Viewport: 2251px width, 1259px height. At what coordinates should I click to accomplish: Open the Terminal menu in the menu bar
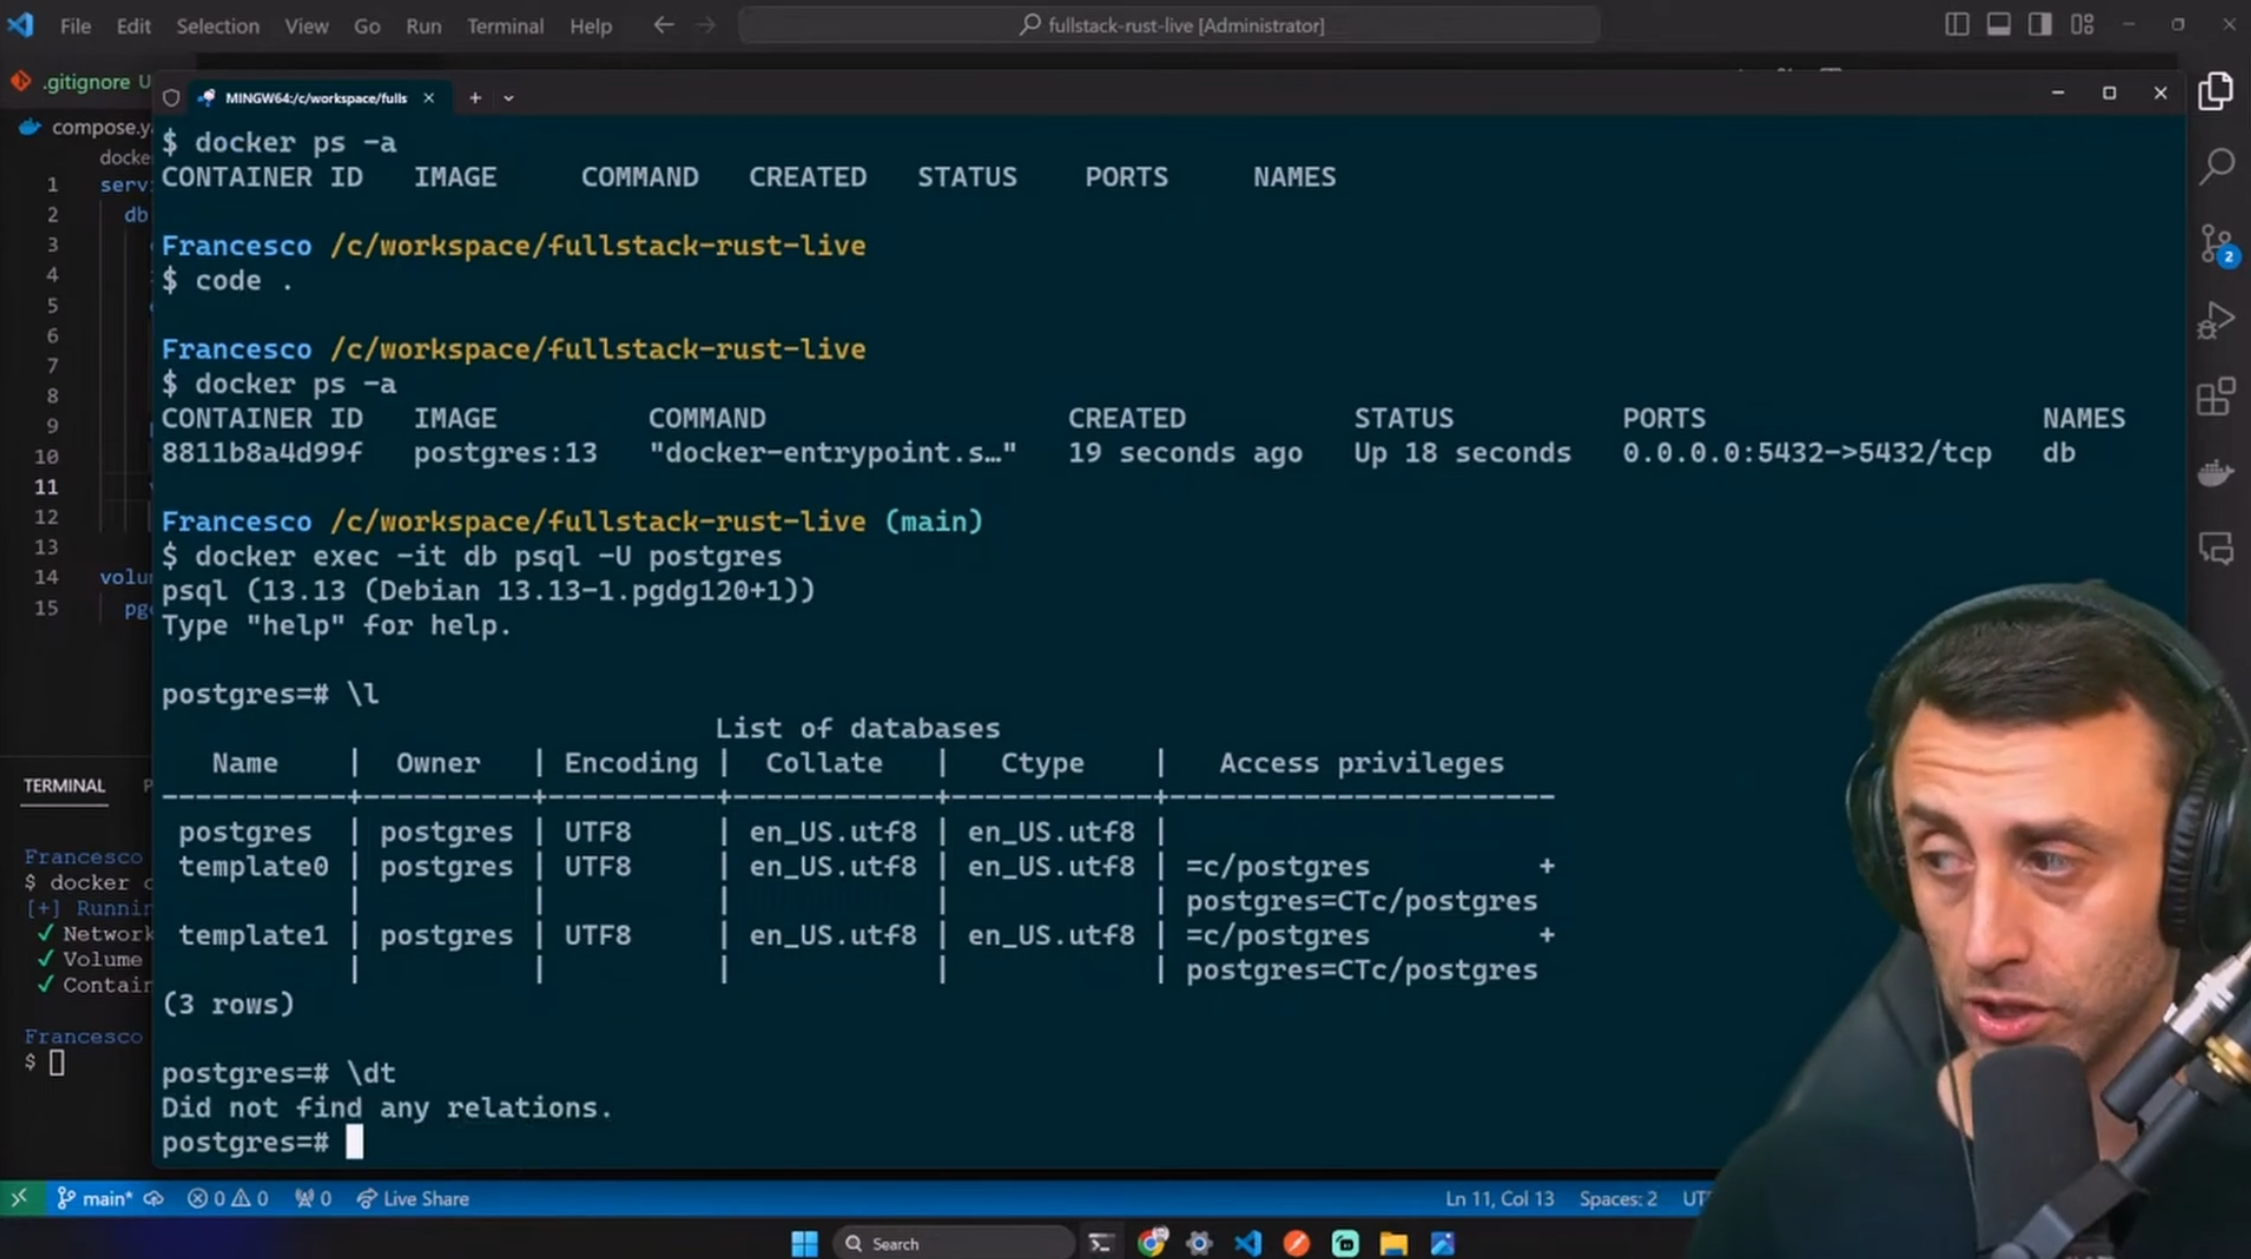click(x=505, y=26)
